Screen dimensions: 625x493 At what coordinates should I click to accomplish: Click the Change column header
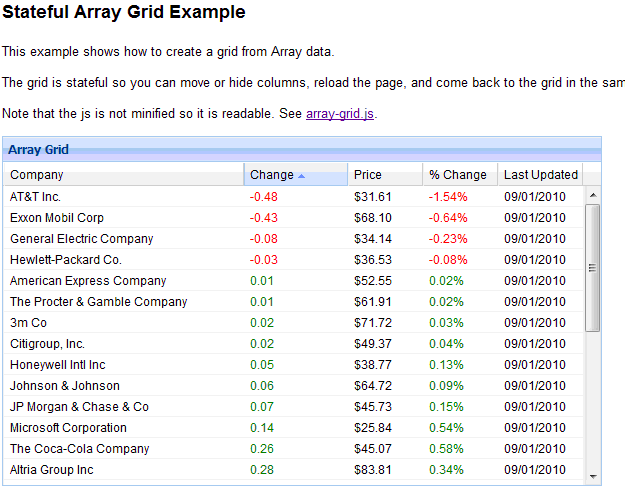(296, 175)
